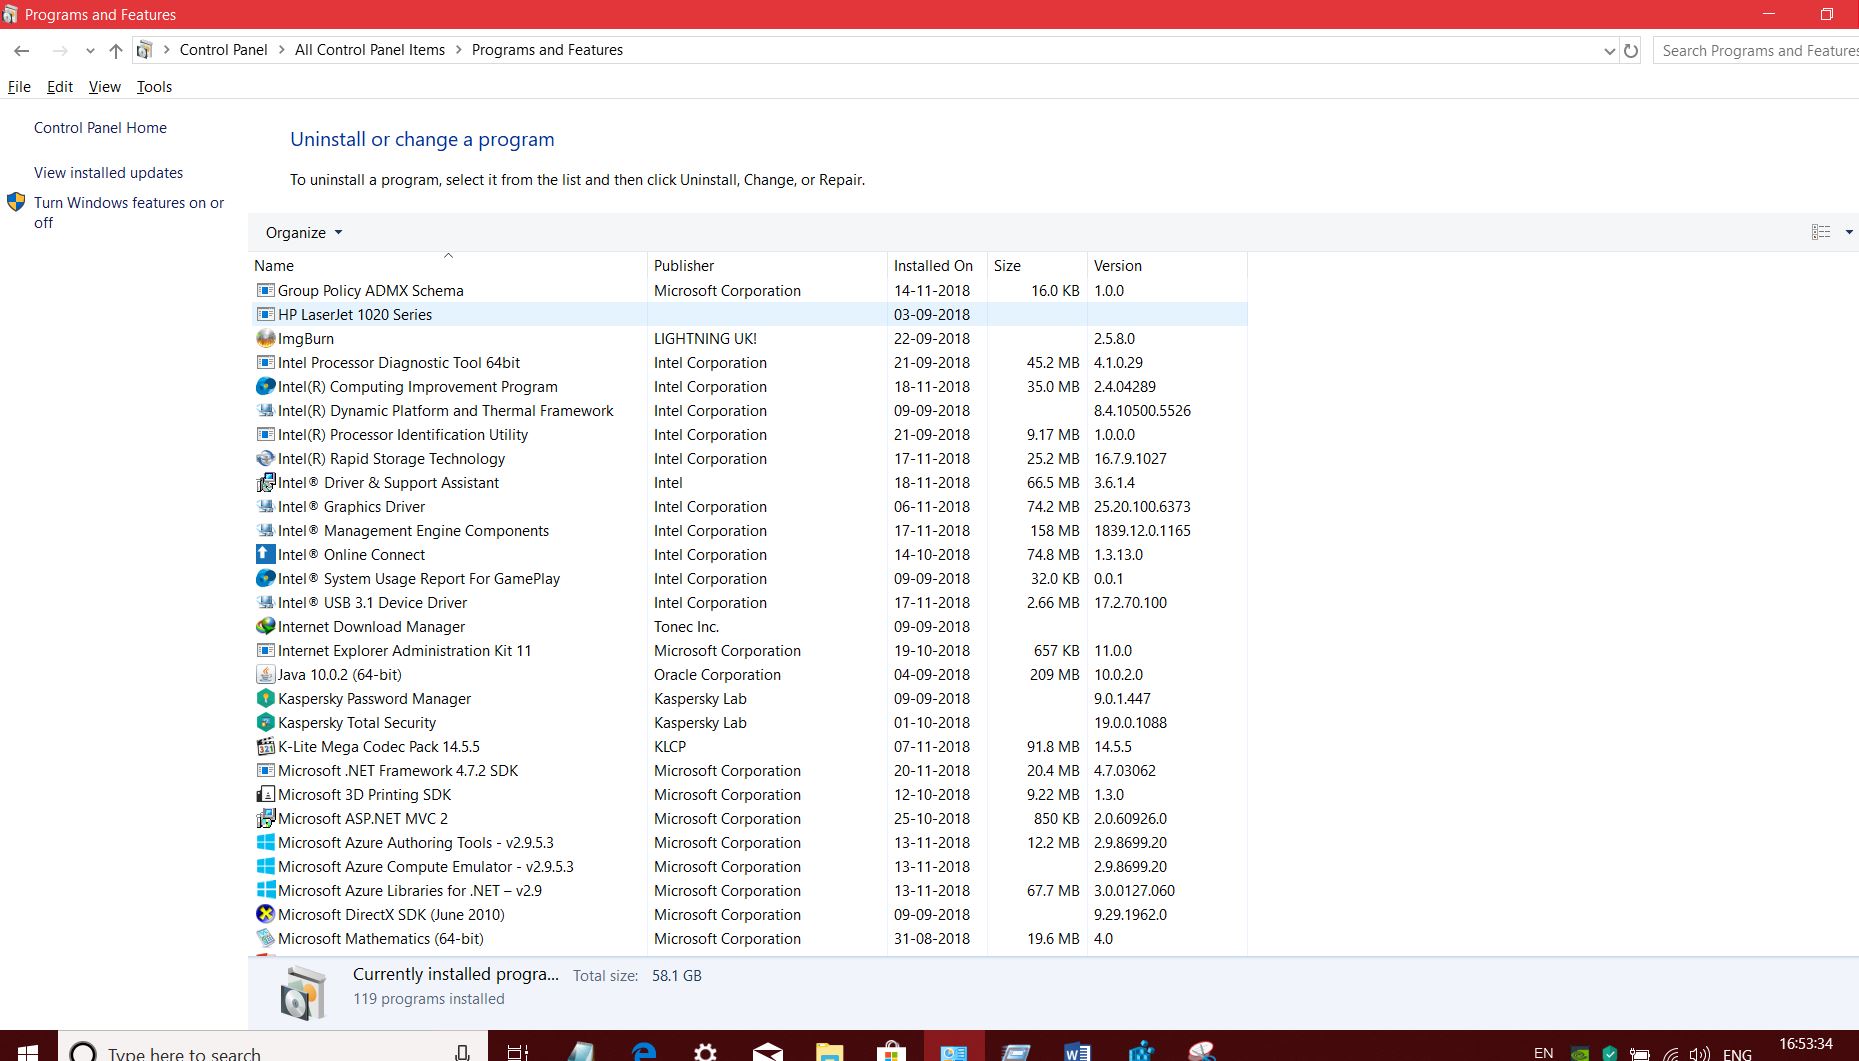The image size is (1859, 1061).
Task: Go up one level with Up arrow
Action: tap(116, 50)
